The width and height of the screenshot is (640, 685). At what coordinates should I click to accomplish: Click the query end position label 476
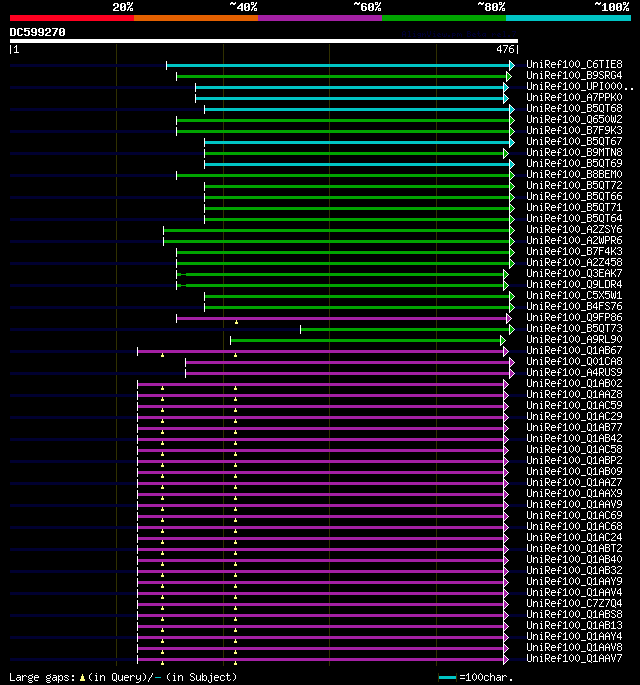pos(505,49)
